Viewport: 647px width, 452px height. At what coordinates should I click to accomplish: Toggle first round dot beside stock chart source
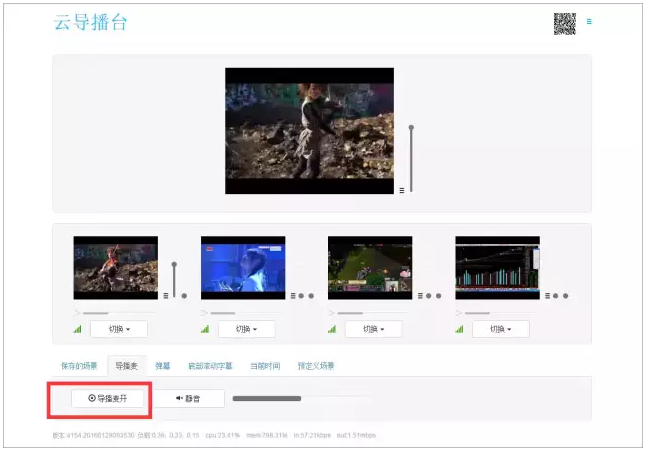coord(555,296)
